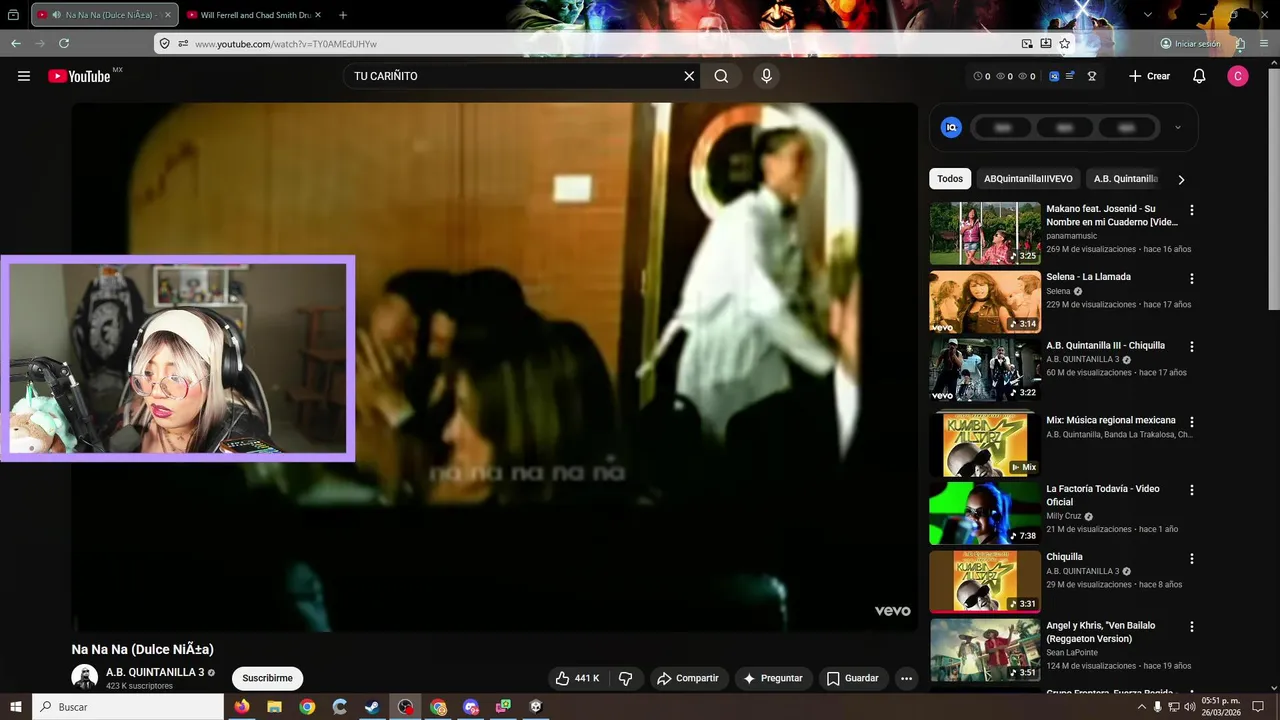Reload the page with the refresh icon
This screenshot has height=720, width=1280.
click(64, 43)
